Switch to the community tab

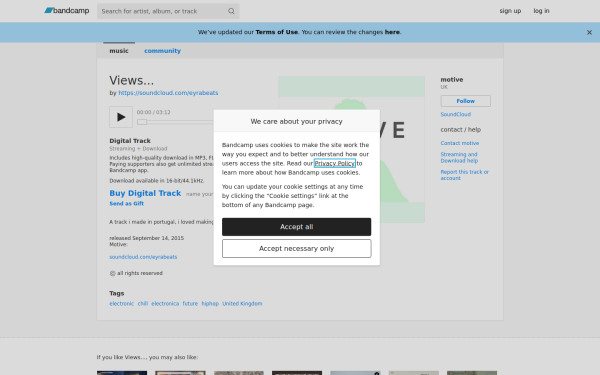coord(162,51)
